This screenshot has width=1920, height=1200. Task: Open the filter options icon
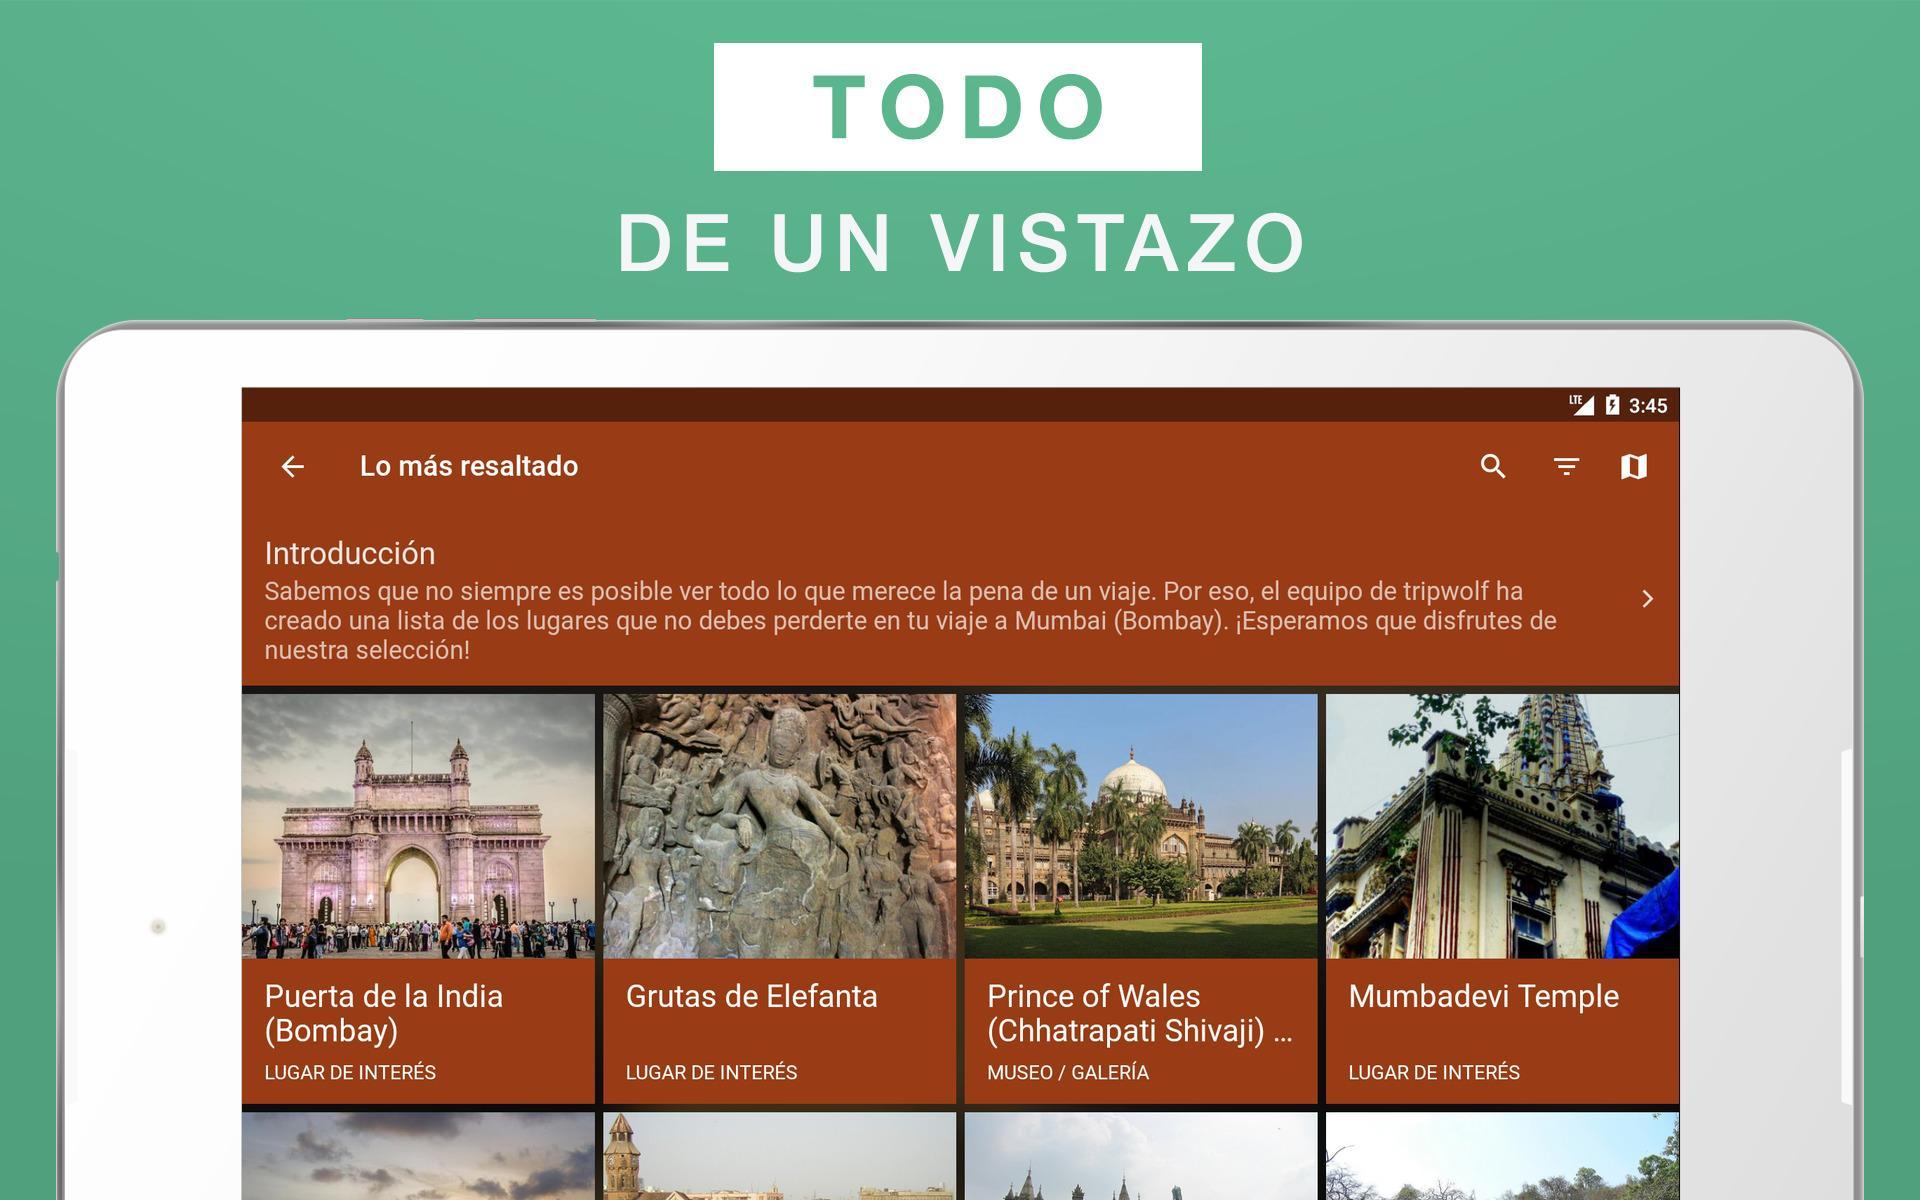tap(1566, 466)
